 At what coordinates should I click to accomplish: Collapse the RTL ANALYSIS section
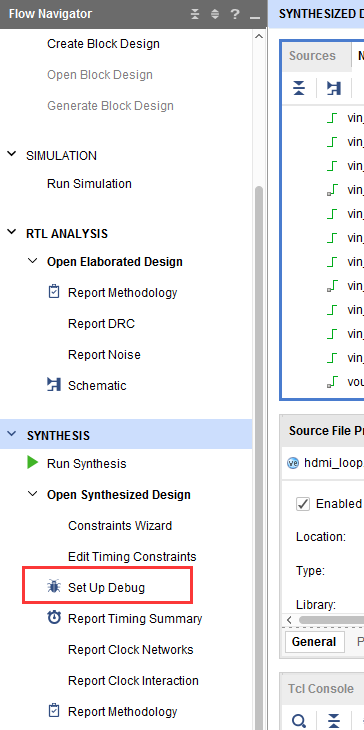coord(12,232)
